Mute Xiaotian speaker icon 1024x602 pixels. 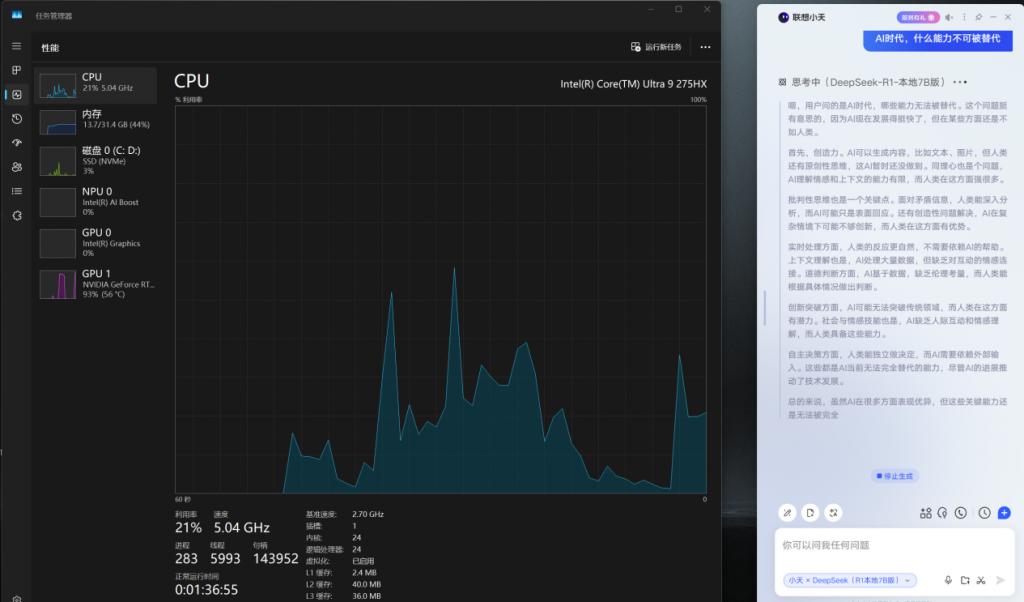pos(949,18)
